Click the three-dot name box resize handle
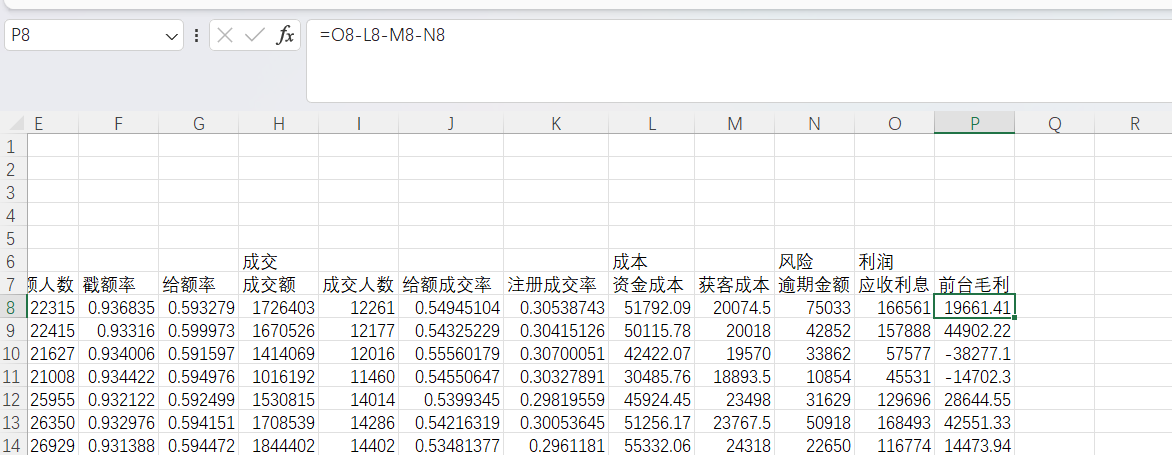1172x455 pixels. [x=196, y=36]
